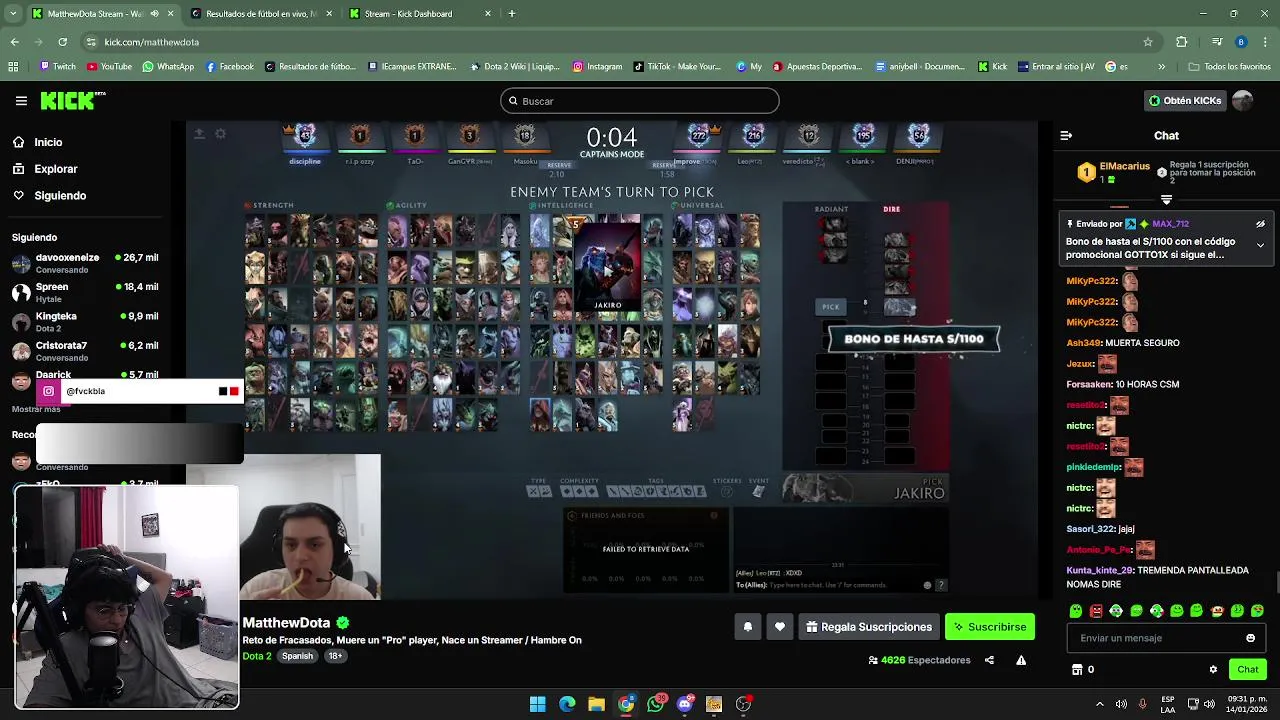Go back in browser

[14, 42]
